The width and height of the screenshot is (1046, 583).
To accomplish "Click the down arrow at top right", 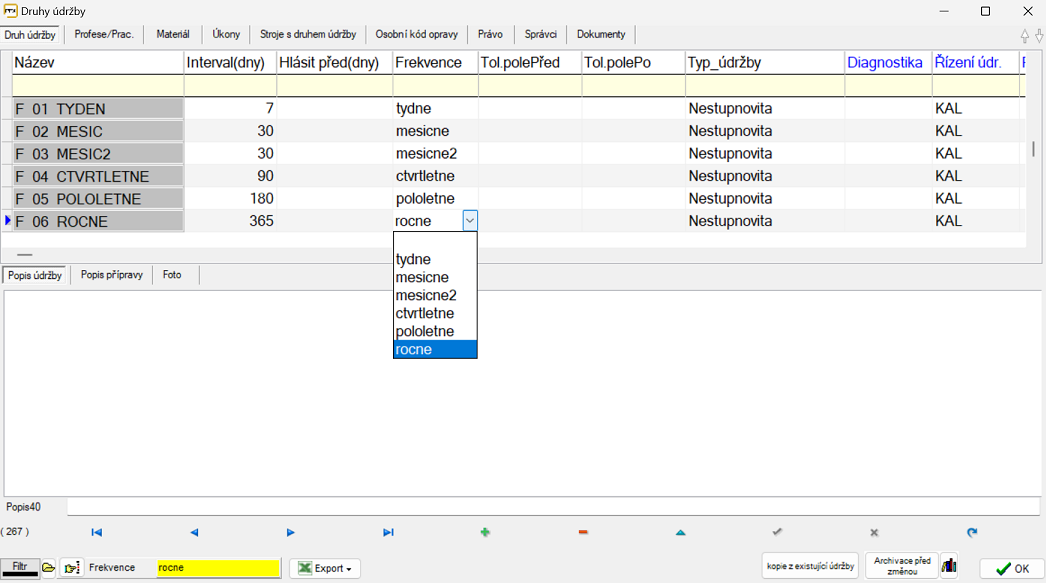I will (x=1039, y=35).
